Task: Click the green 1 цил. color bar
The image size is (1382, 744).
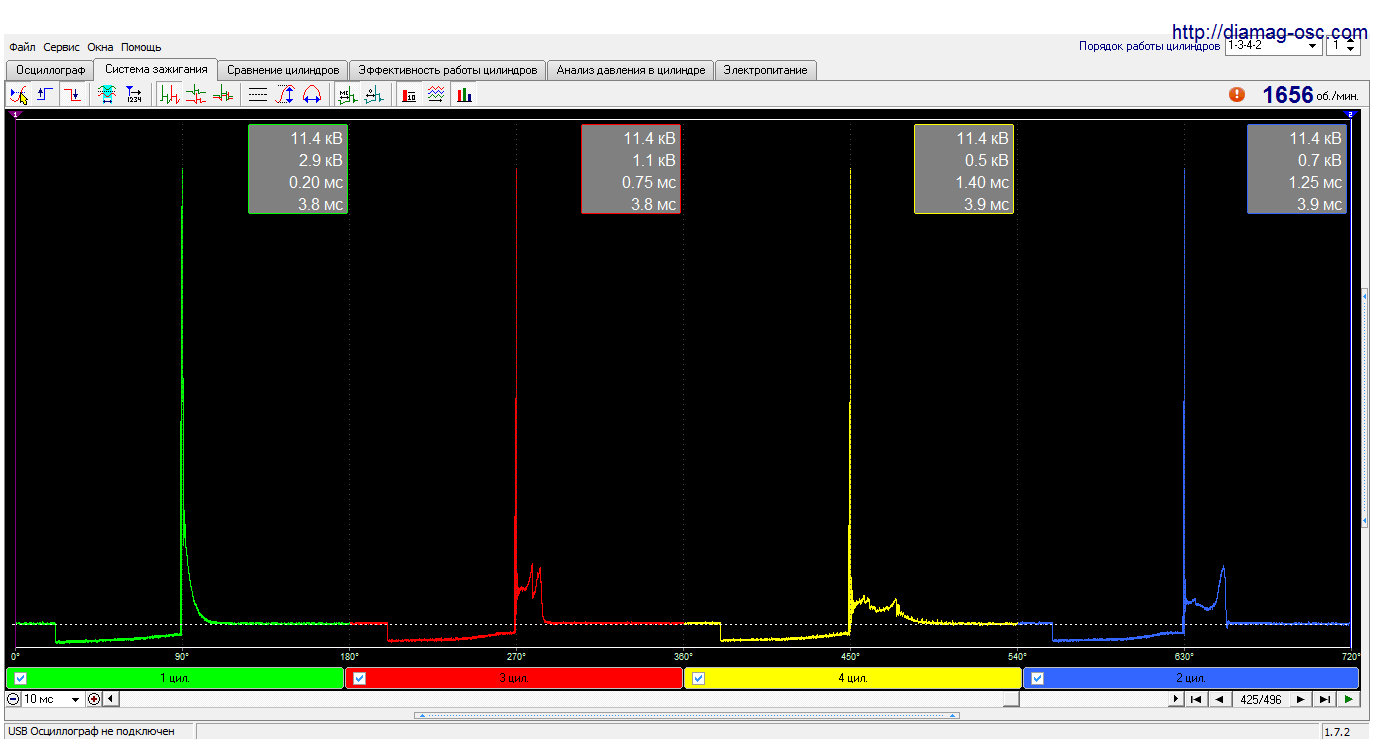Action: [x=175, y=678]
